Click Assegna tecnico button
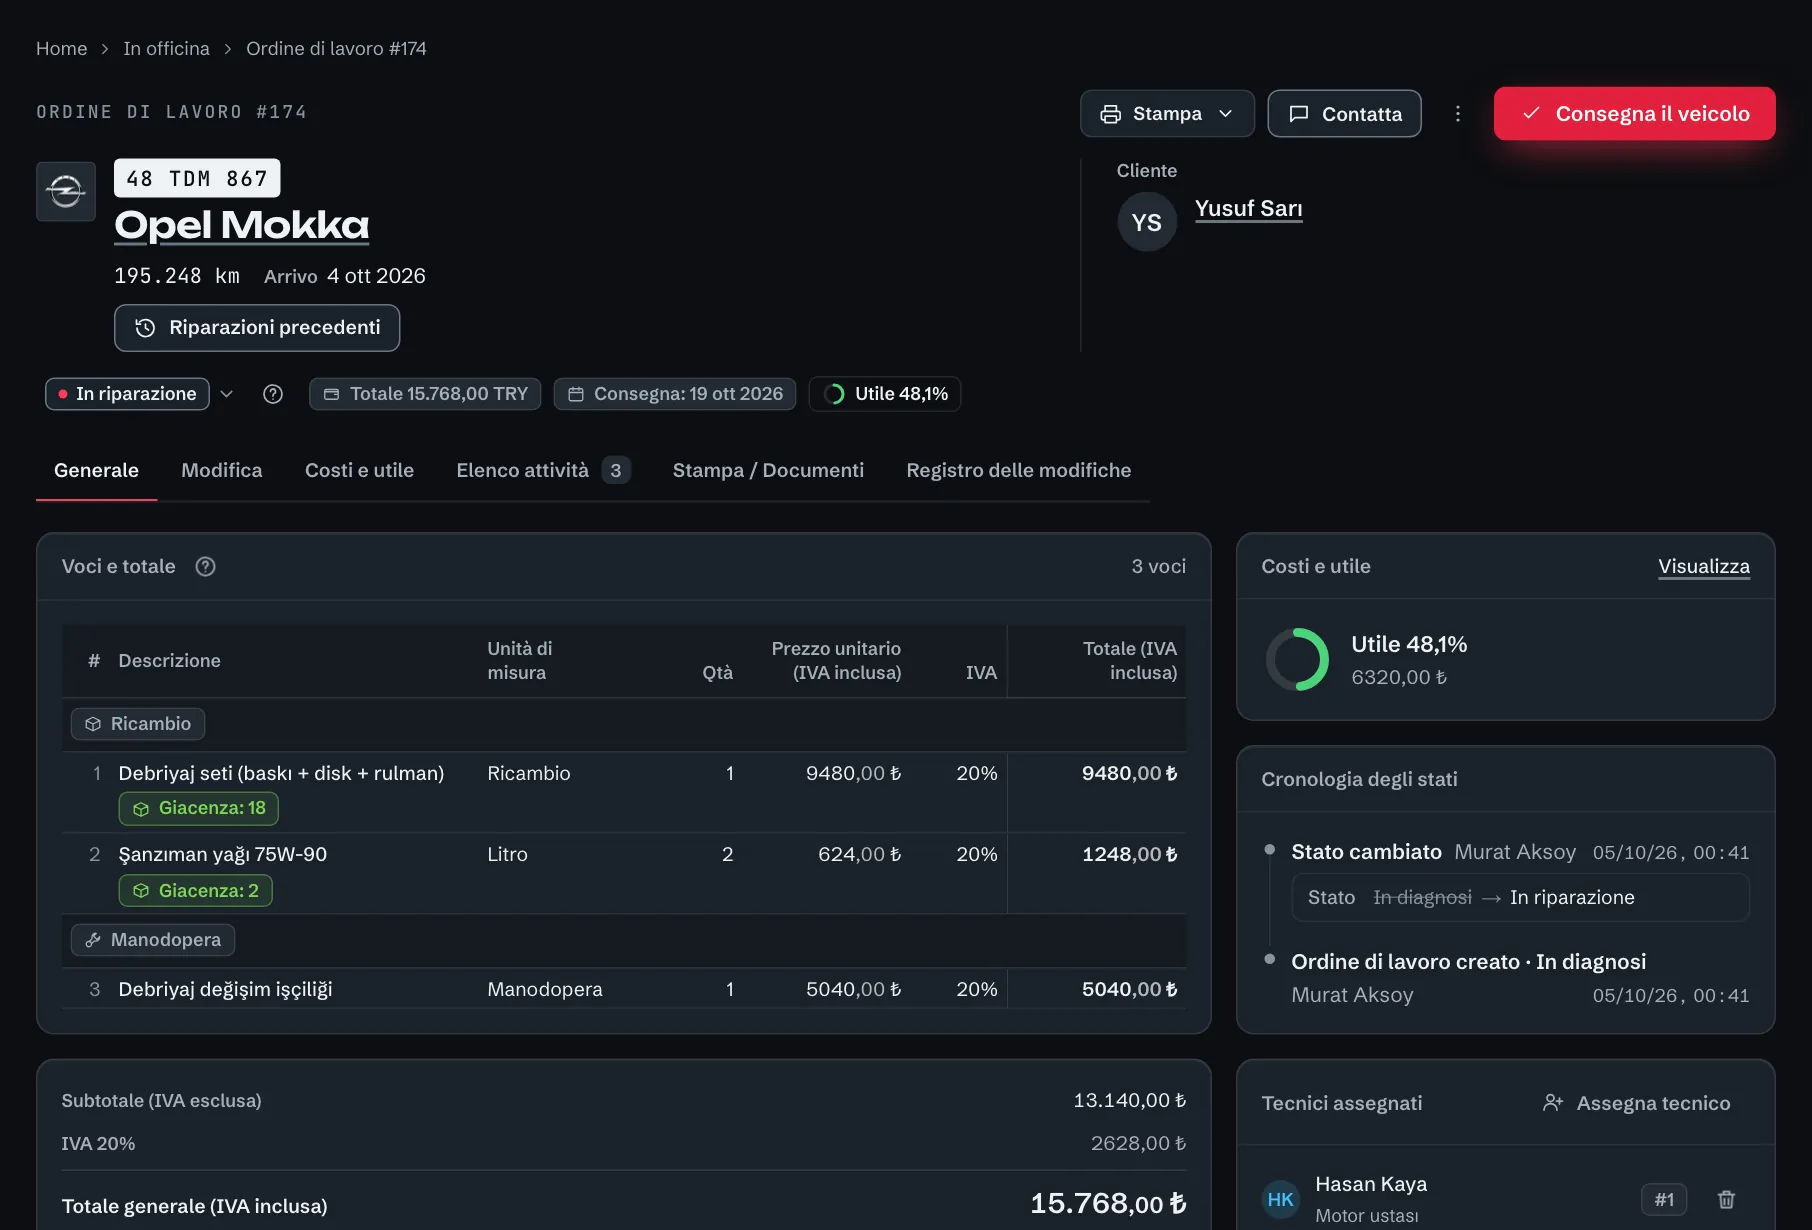The height and width of the screenshot is (1230, 1812). tap(1636, 1103)
